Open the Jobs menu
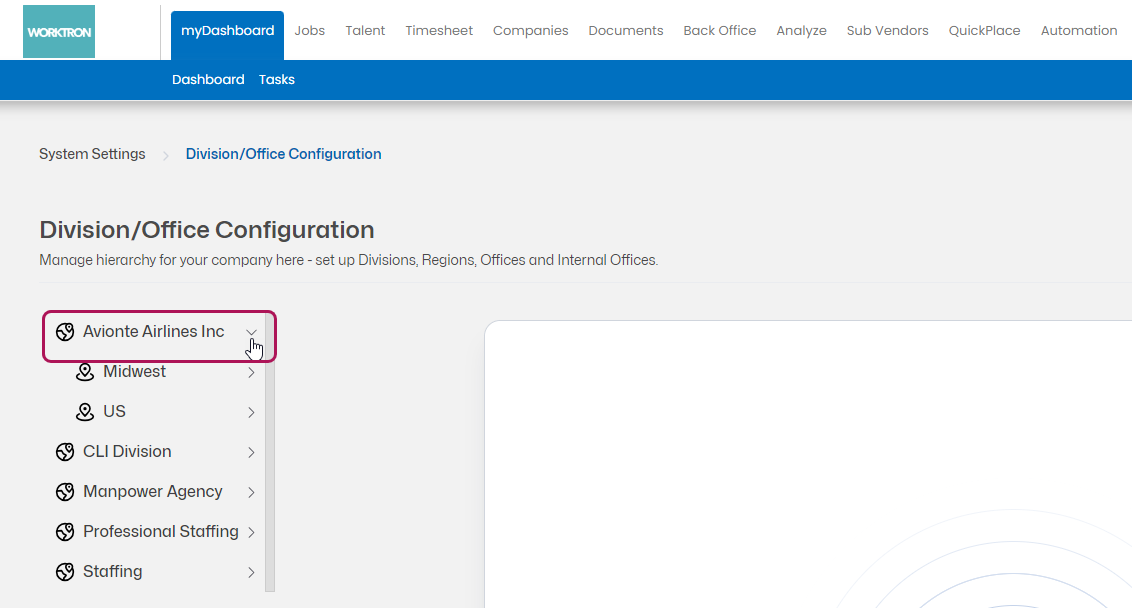 click(x=310, y=31)
